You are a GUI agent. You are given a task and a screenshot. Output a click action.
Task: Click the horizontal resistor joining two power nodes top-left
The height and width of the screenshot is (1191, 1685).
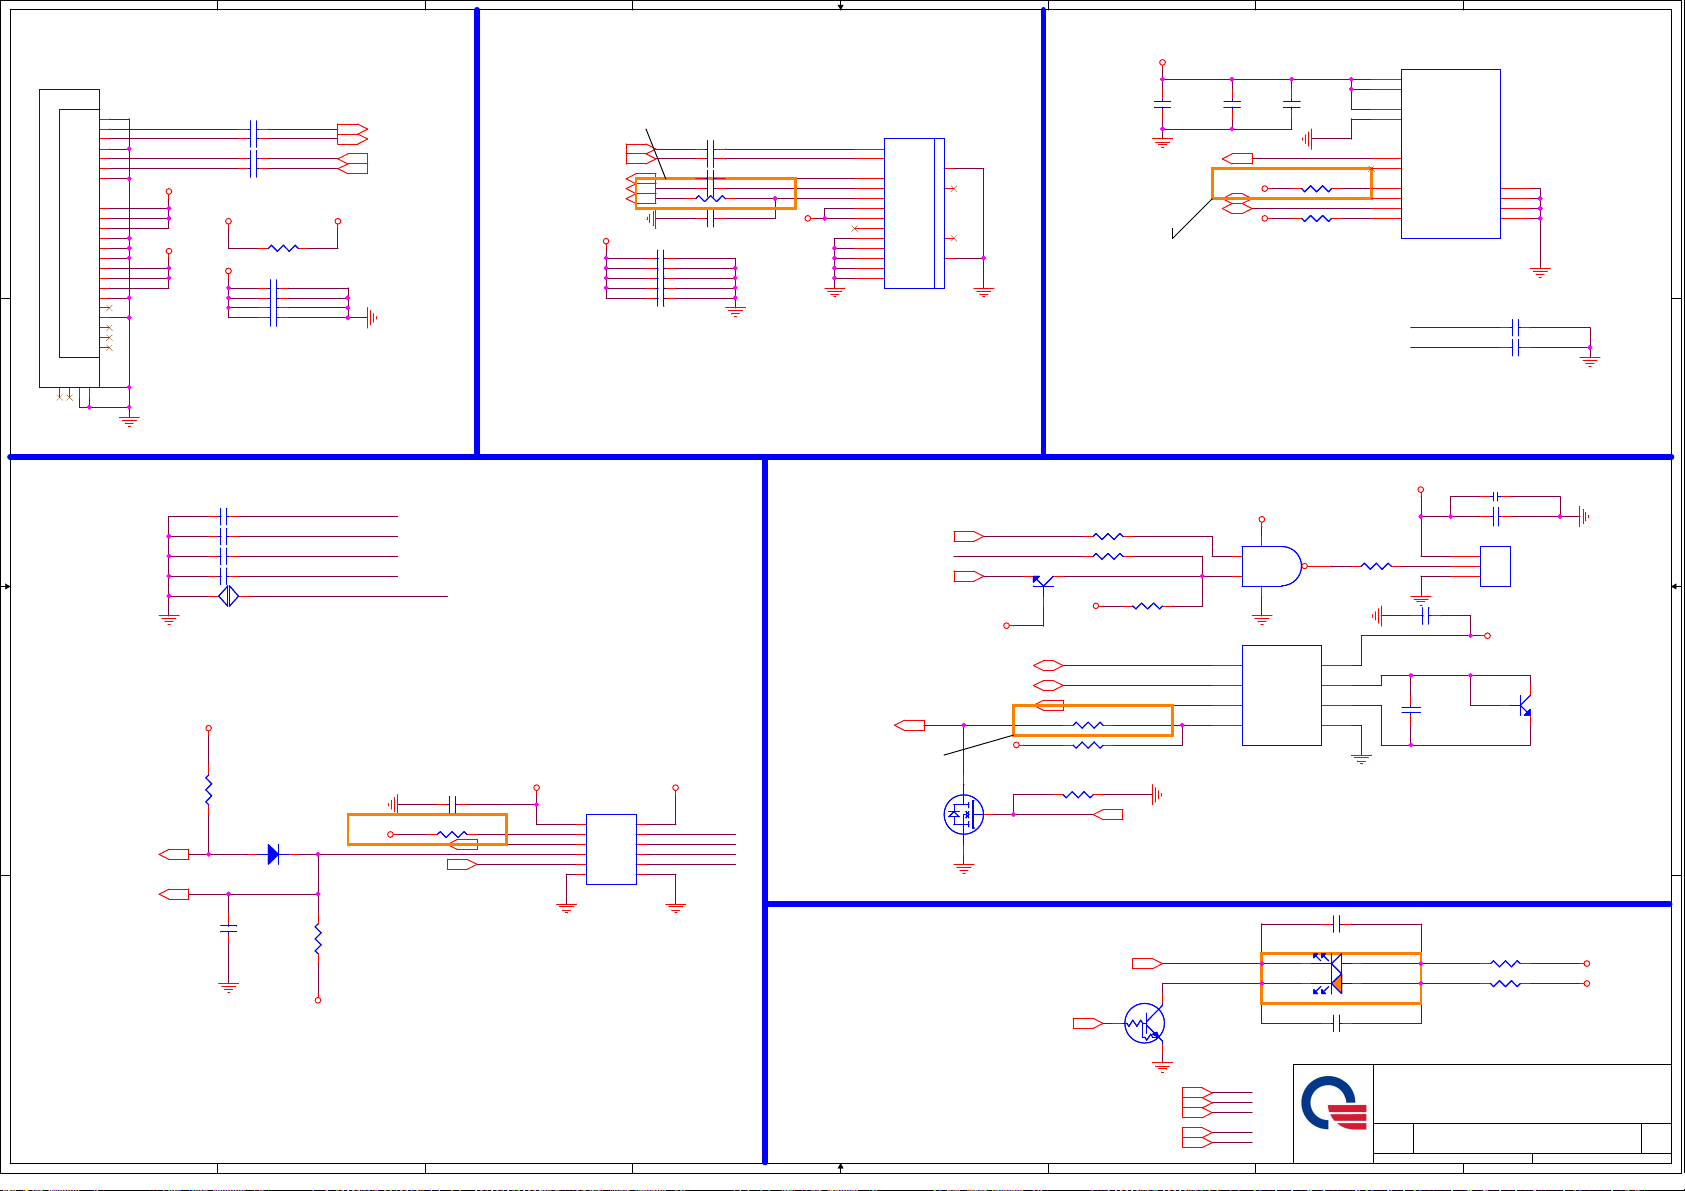click(x=283, y=247)
